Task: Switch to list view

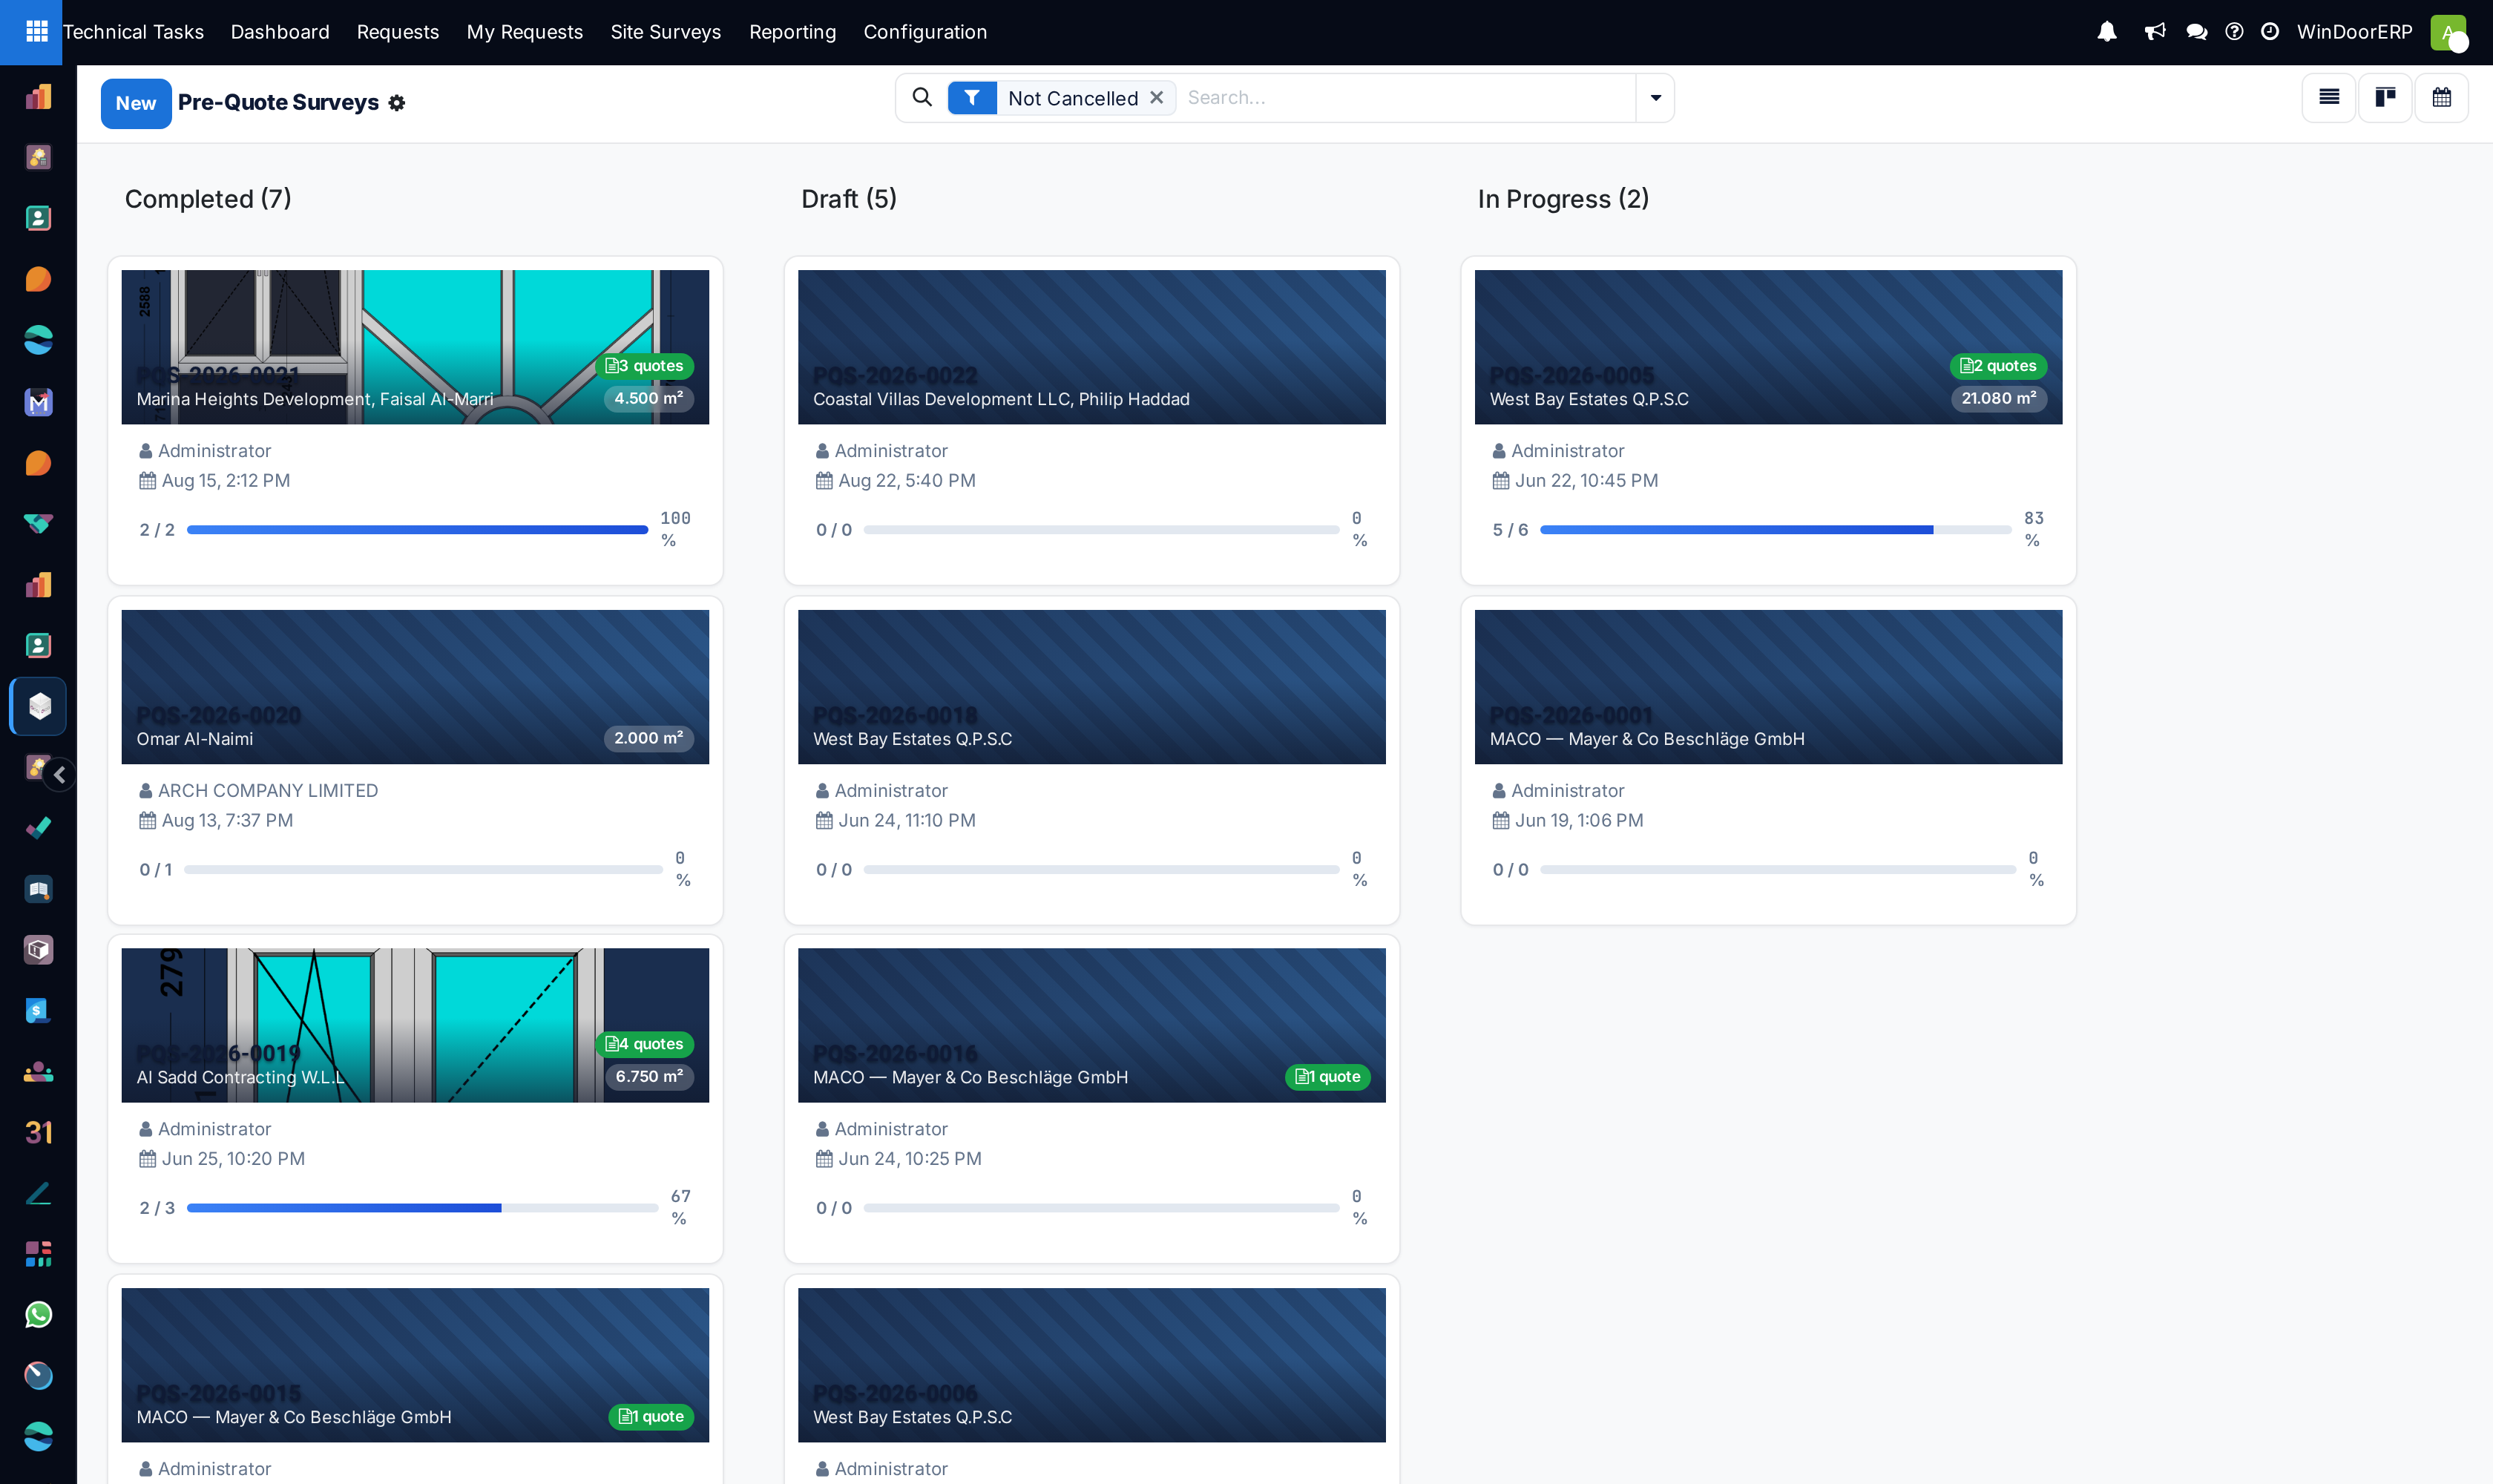Action: [x=2329, y=98]
